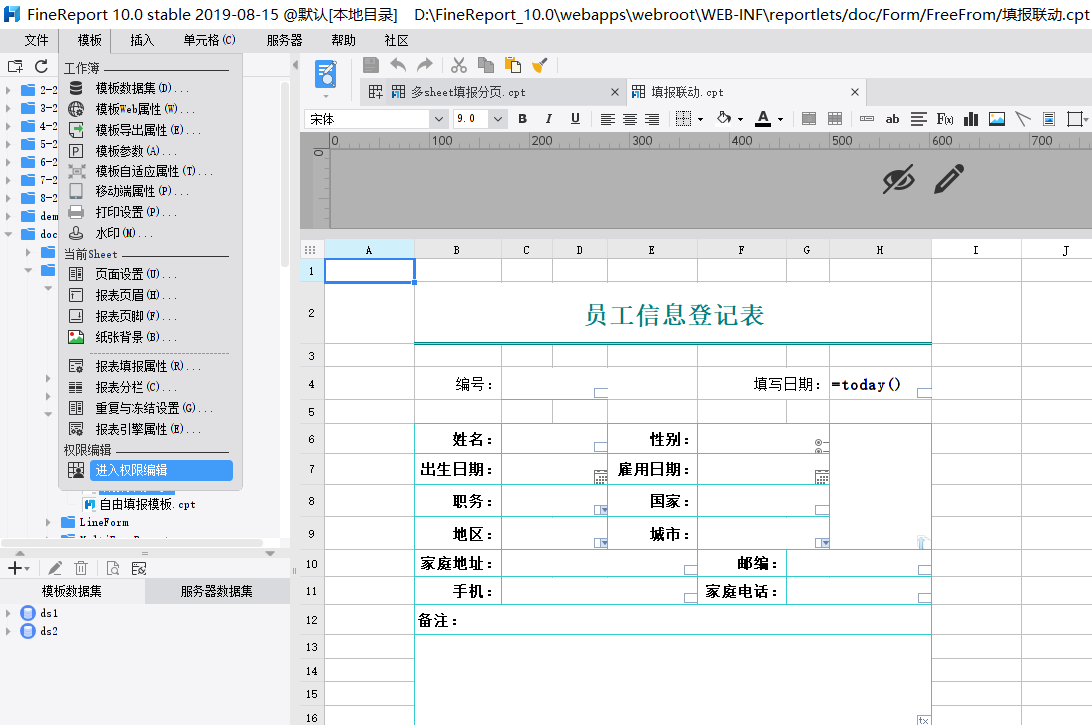Close the 填报联动.cpt tab
Viewport: 1092px width, 725px height.
(855, 92)
